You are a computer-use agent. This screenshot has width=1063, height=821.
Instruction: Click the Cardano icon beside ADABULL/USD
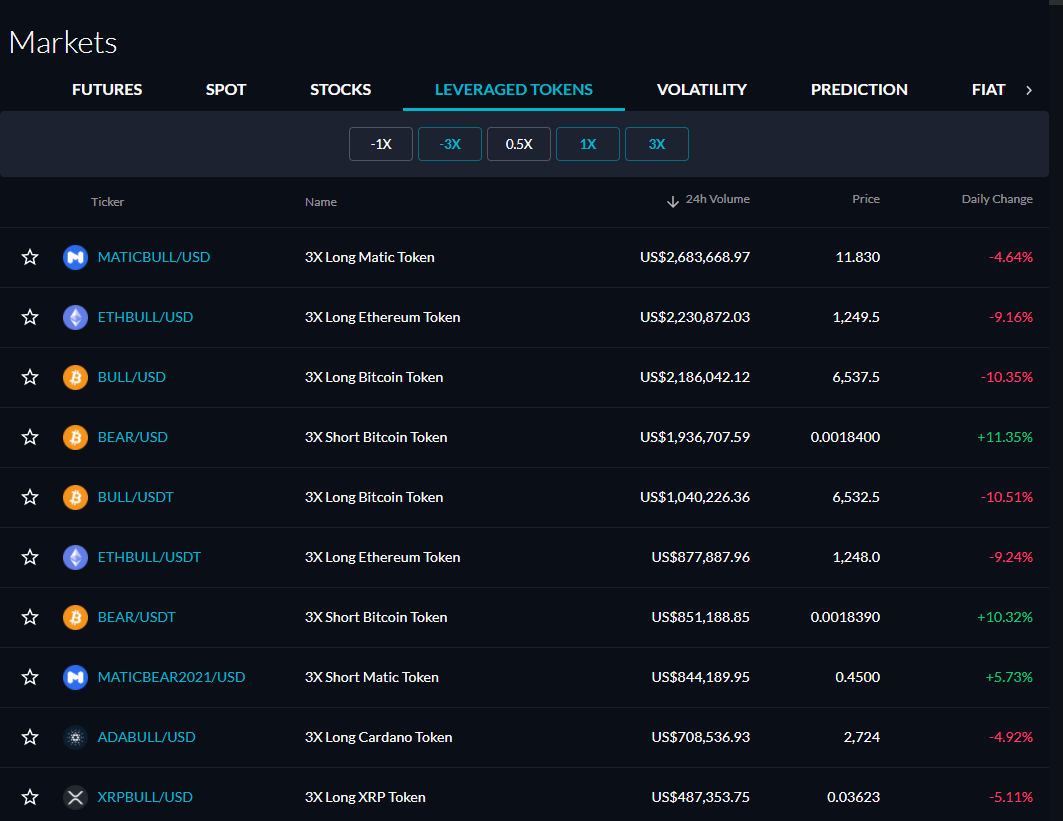click(x=75, y=737)
